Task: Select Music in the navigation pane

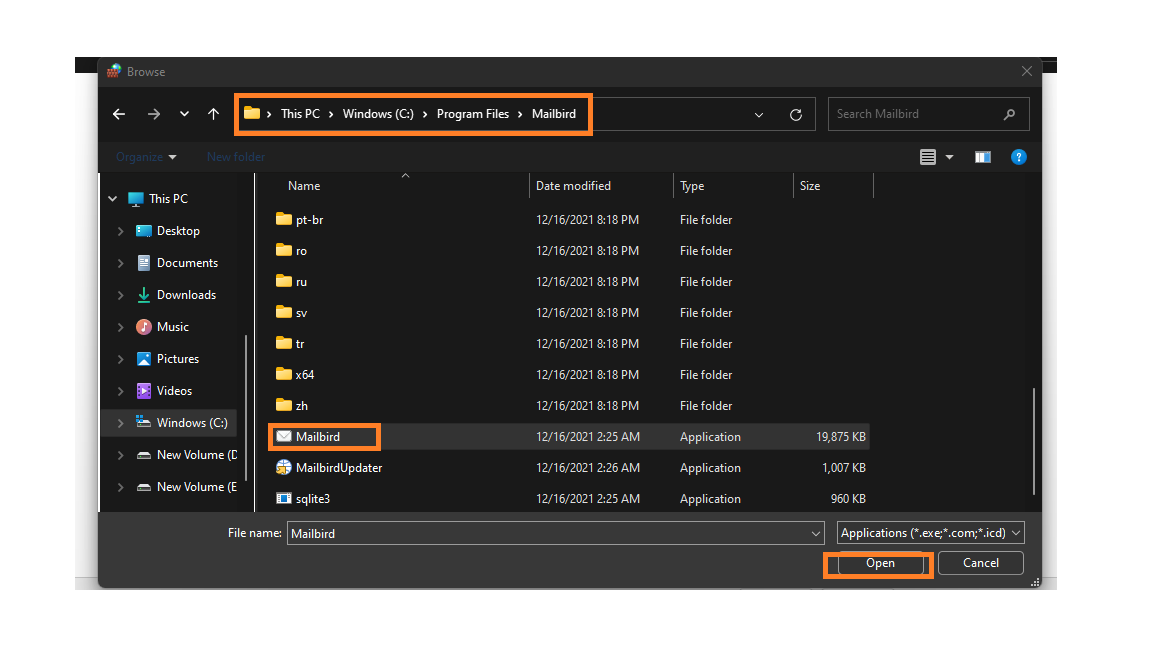Action: coord(173,327)
